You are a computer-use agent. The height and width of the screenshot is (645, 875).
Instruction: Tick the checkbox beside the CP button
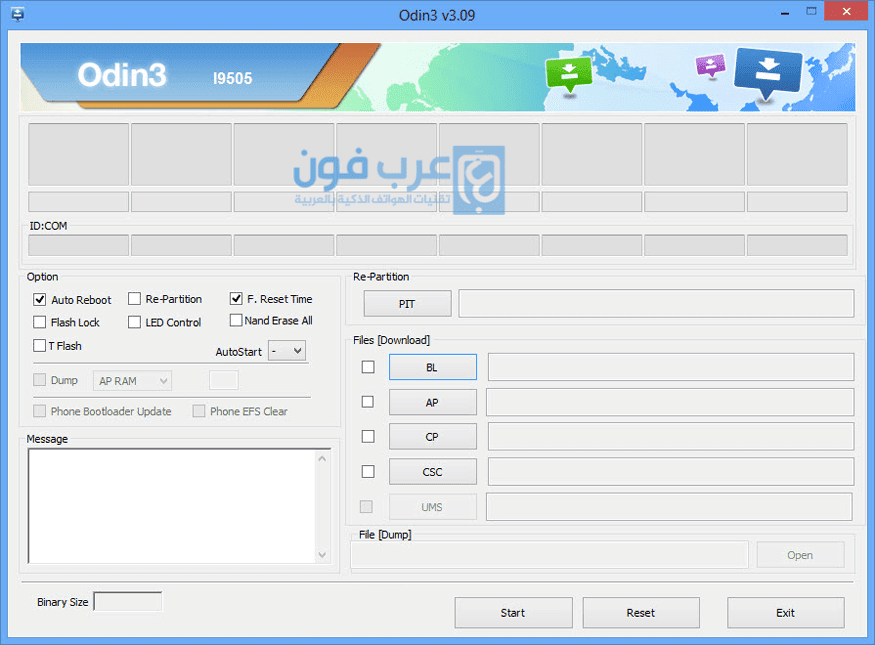coord(368,436)
